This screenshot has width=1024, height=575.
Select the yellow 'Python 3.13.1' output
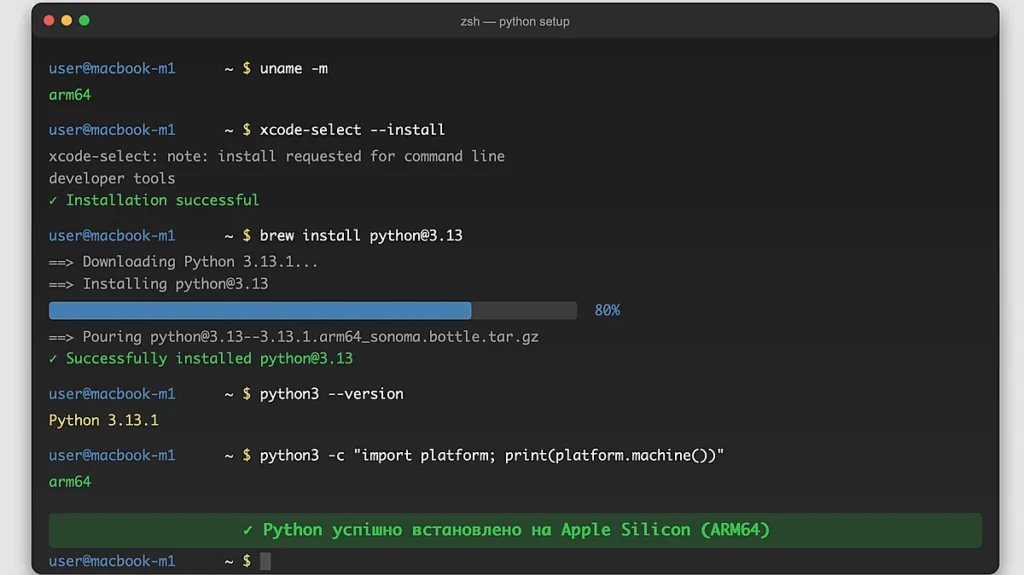104,420
